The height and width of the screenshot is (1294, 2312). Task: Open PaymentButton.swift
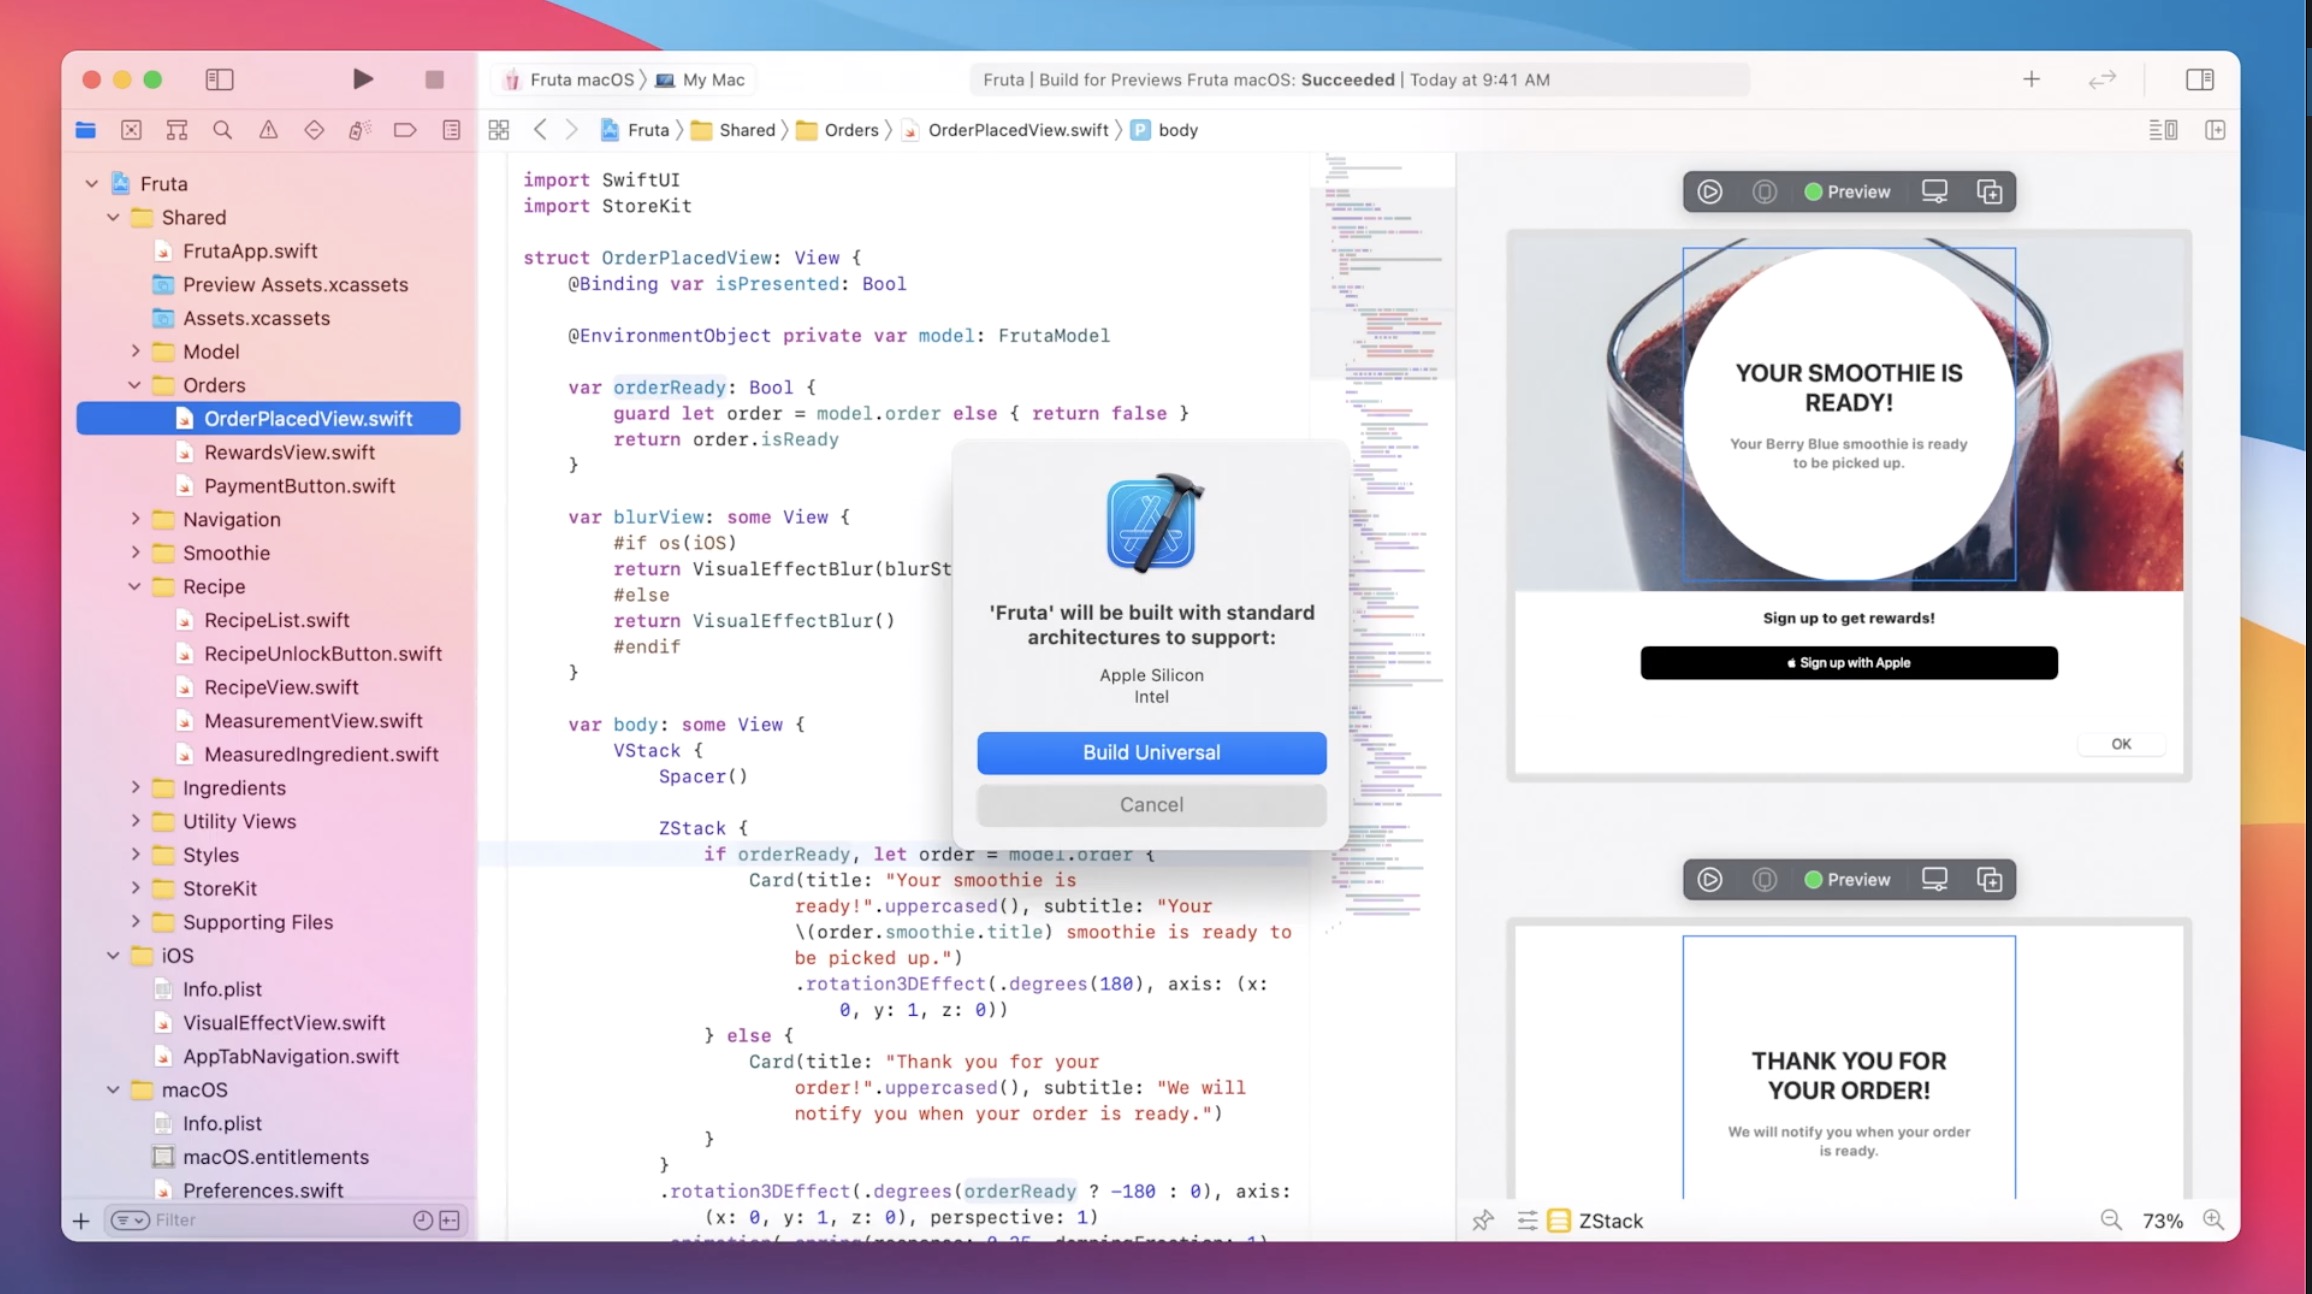click(268, 486)
